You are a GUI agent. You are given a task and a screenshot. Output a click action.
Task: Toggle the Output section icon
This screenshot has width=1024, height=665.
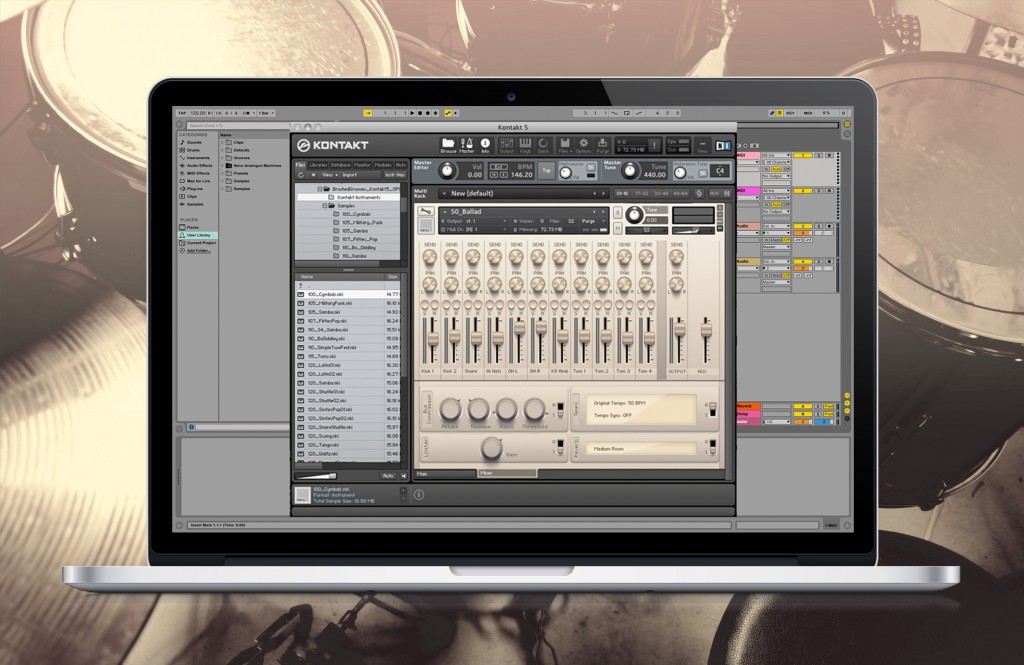[505, 143]
